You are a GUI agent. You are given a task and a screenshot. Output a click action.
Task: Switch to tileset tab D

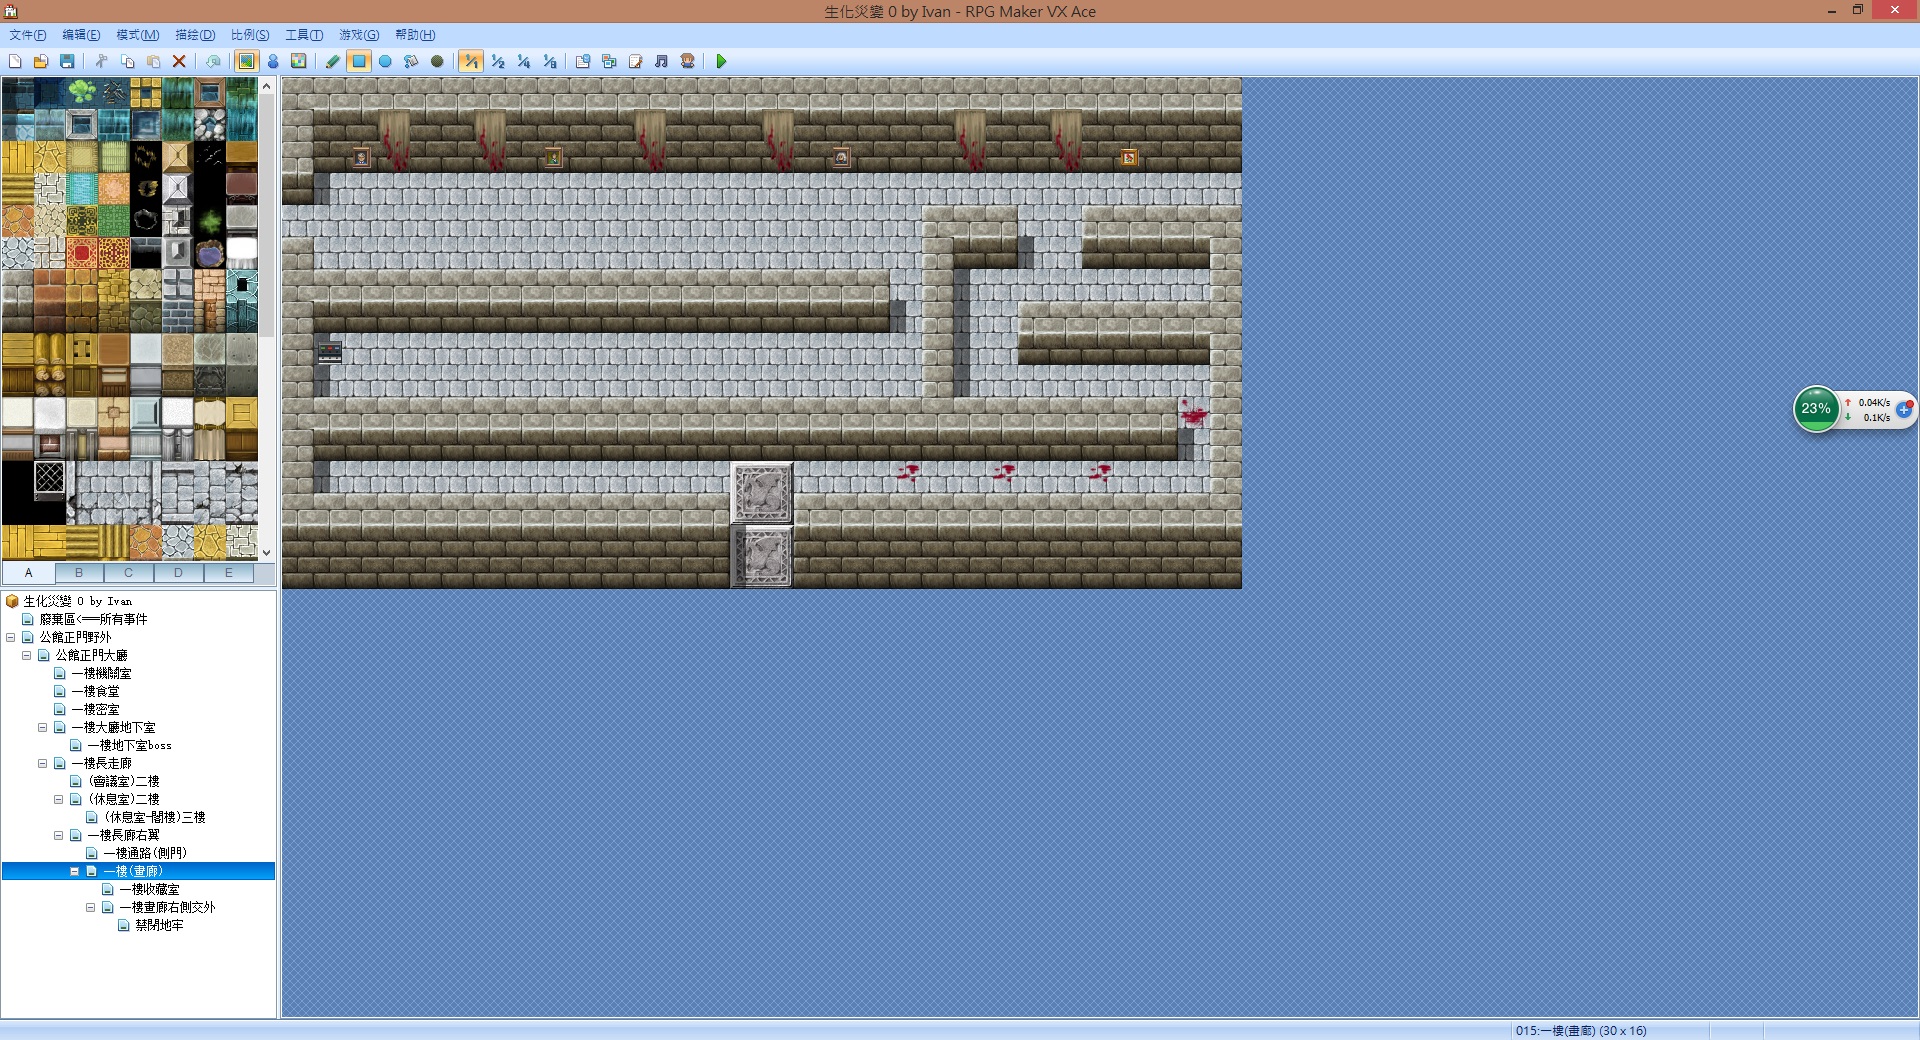point(178,573)
